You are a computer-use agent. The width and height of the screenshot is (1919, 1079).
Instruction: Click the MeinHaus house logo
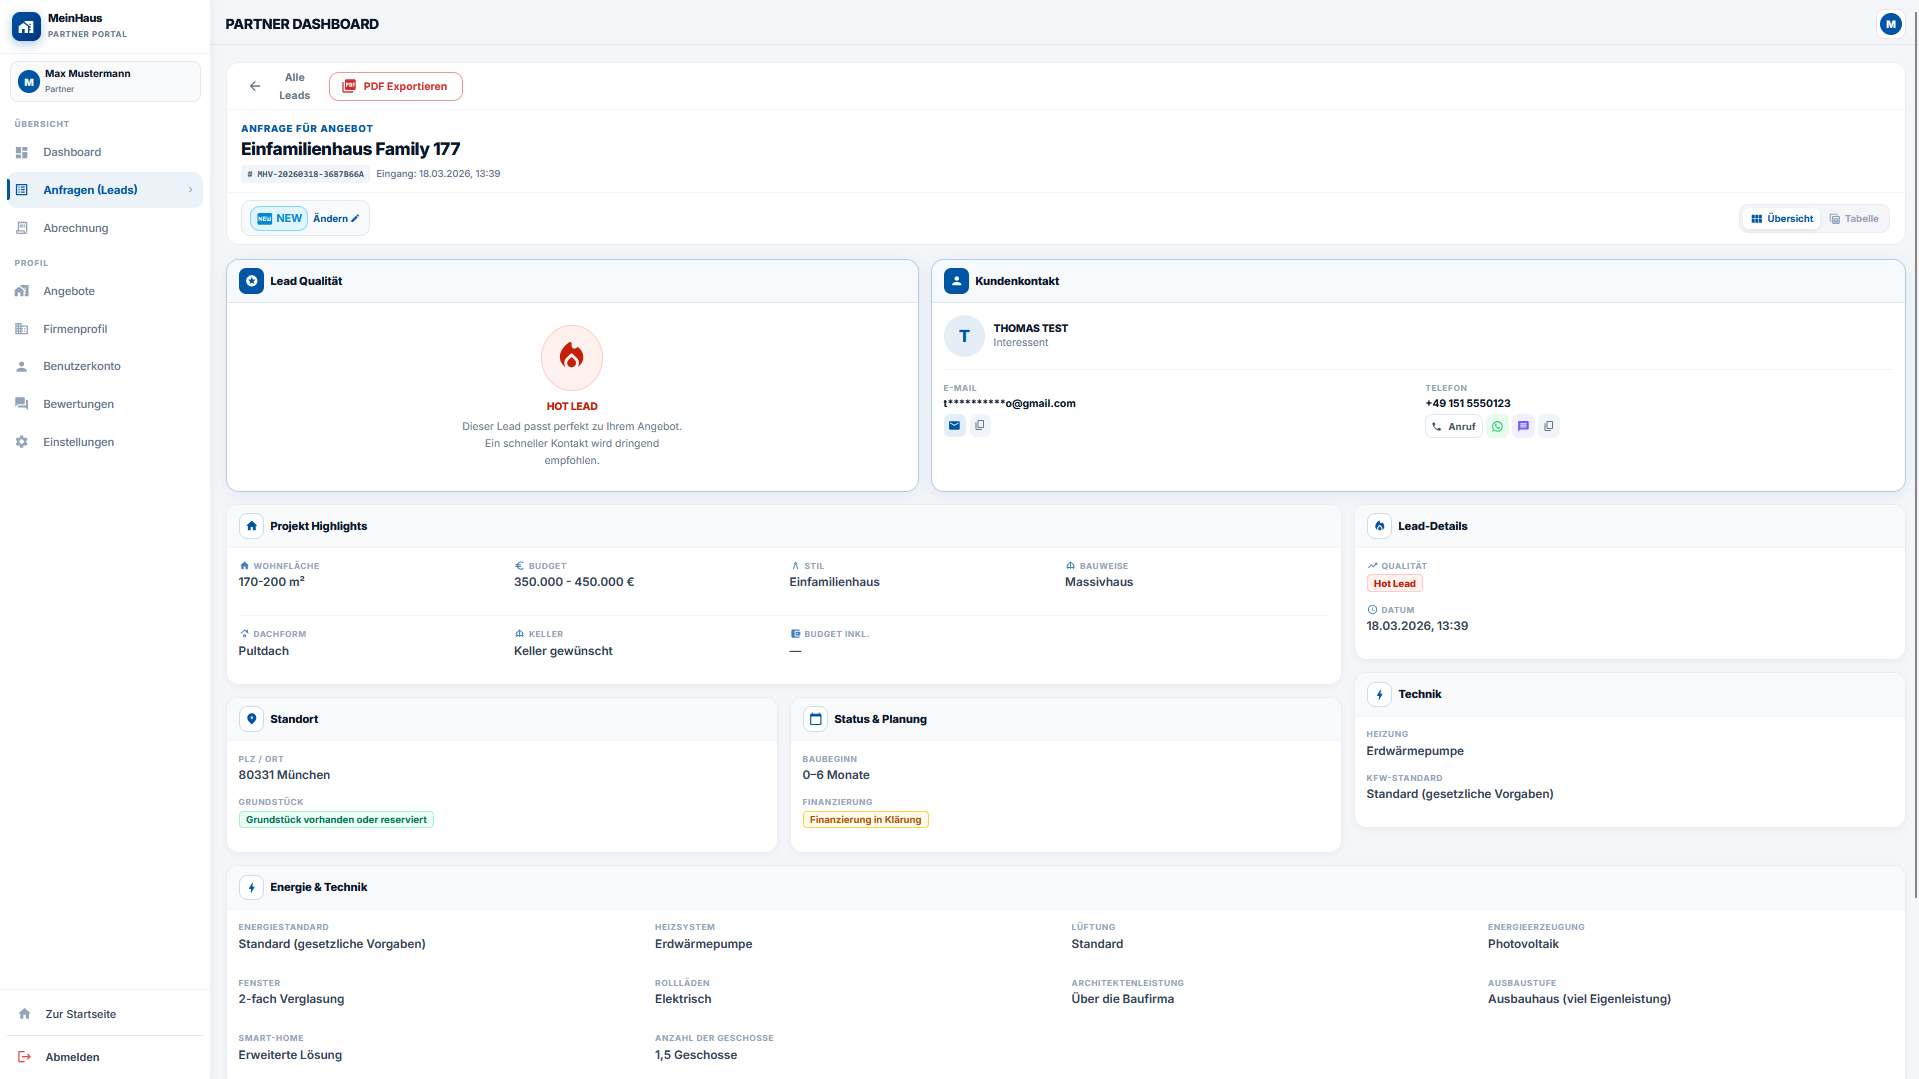tap(27, 26)
